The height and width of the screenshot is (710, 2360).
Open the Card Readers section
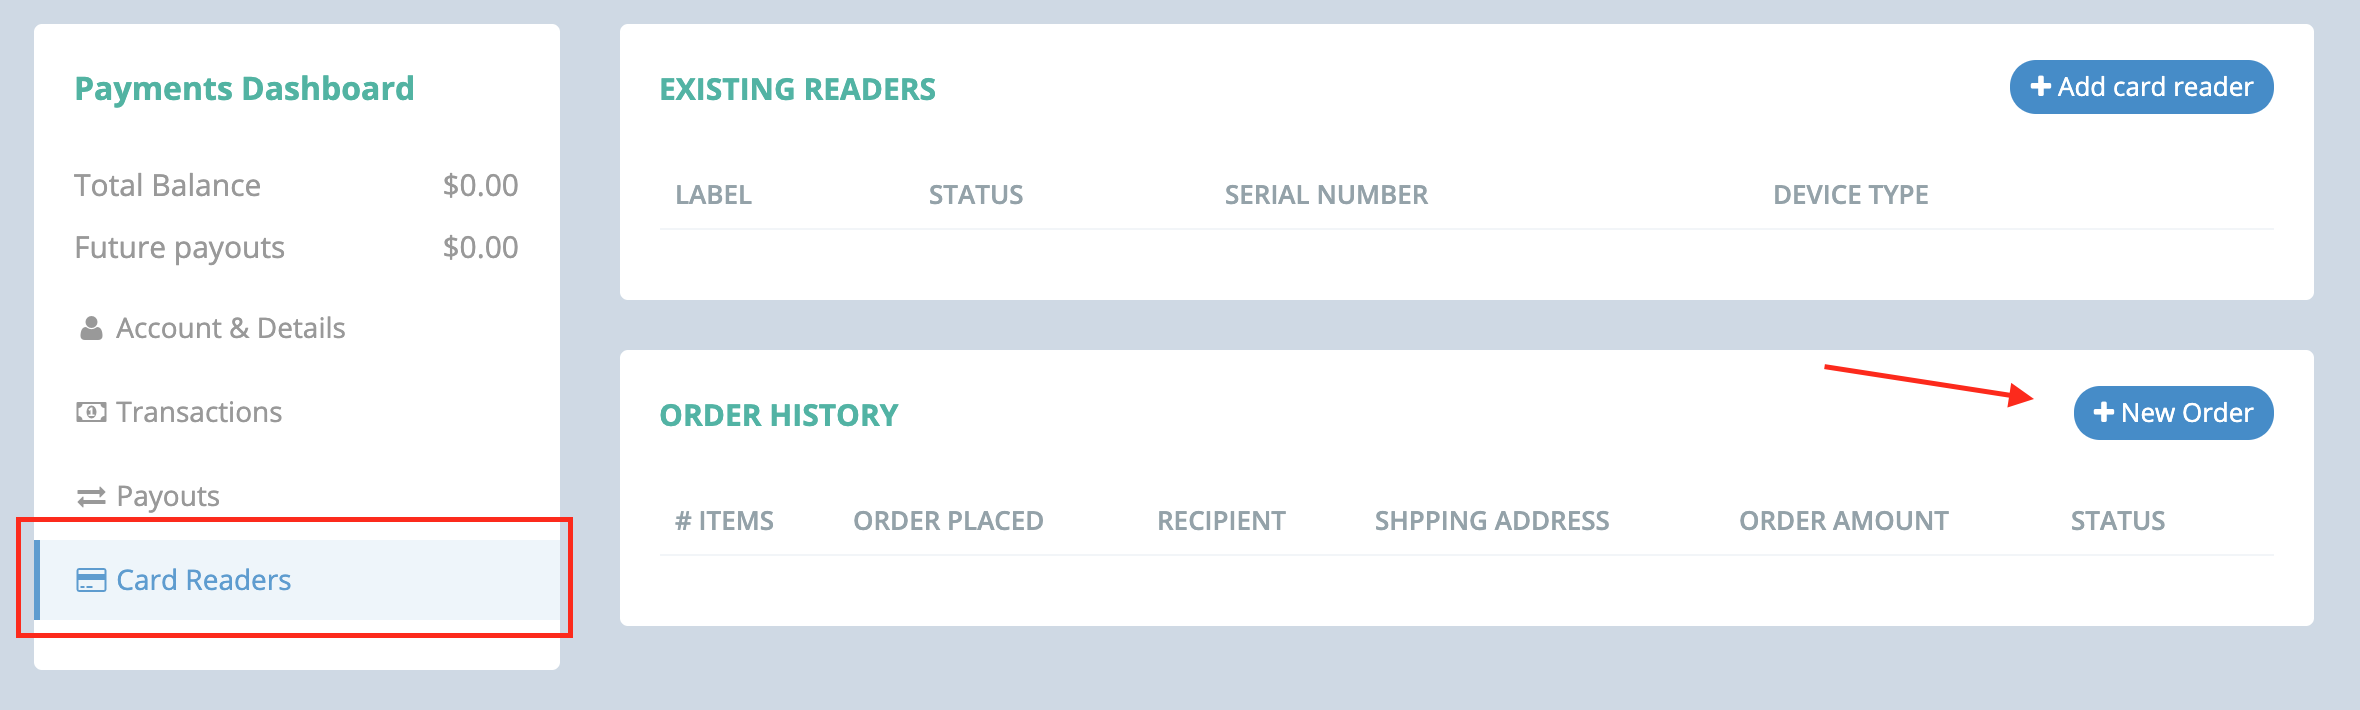coord(203,580)
